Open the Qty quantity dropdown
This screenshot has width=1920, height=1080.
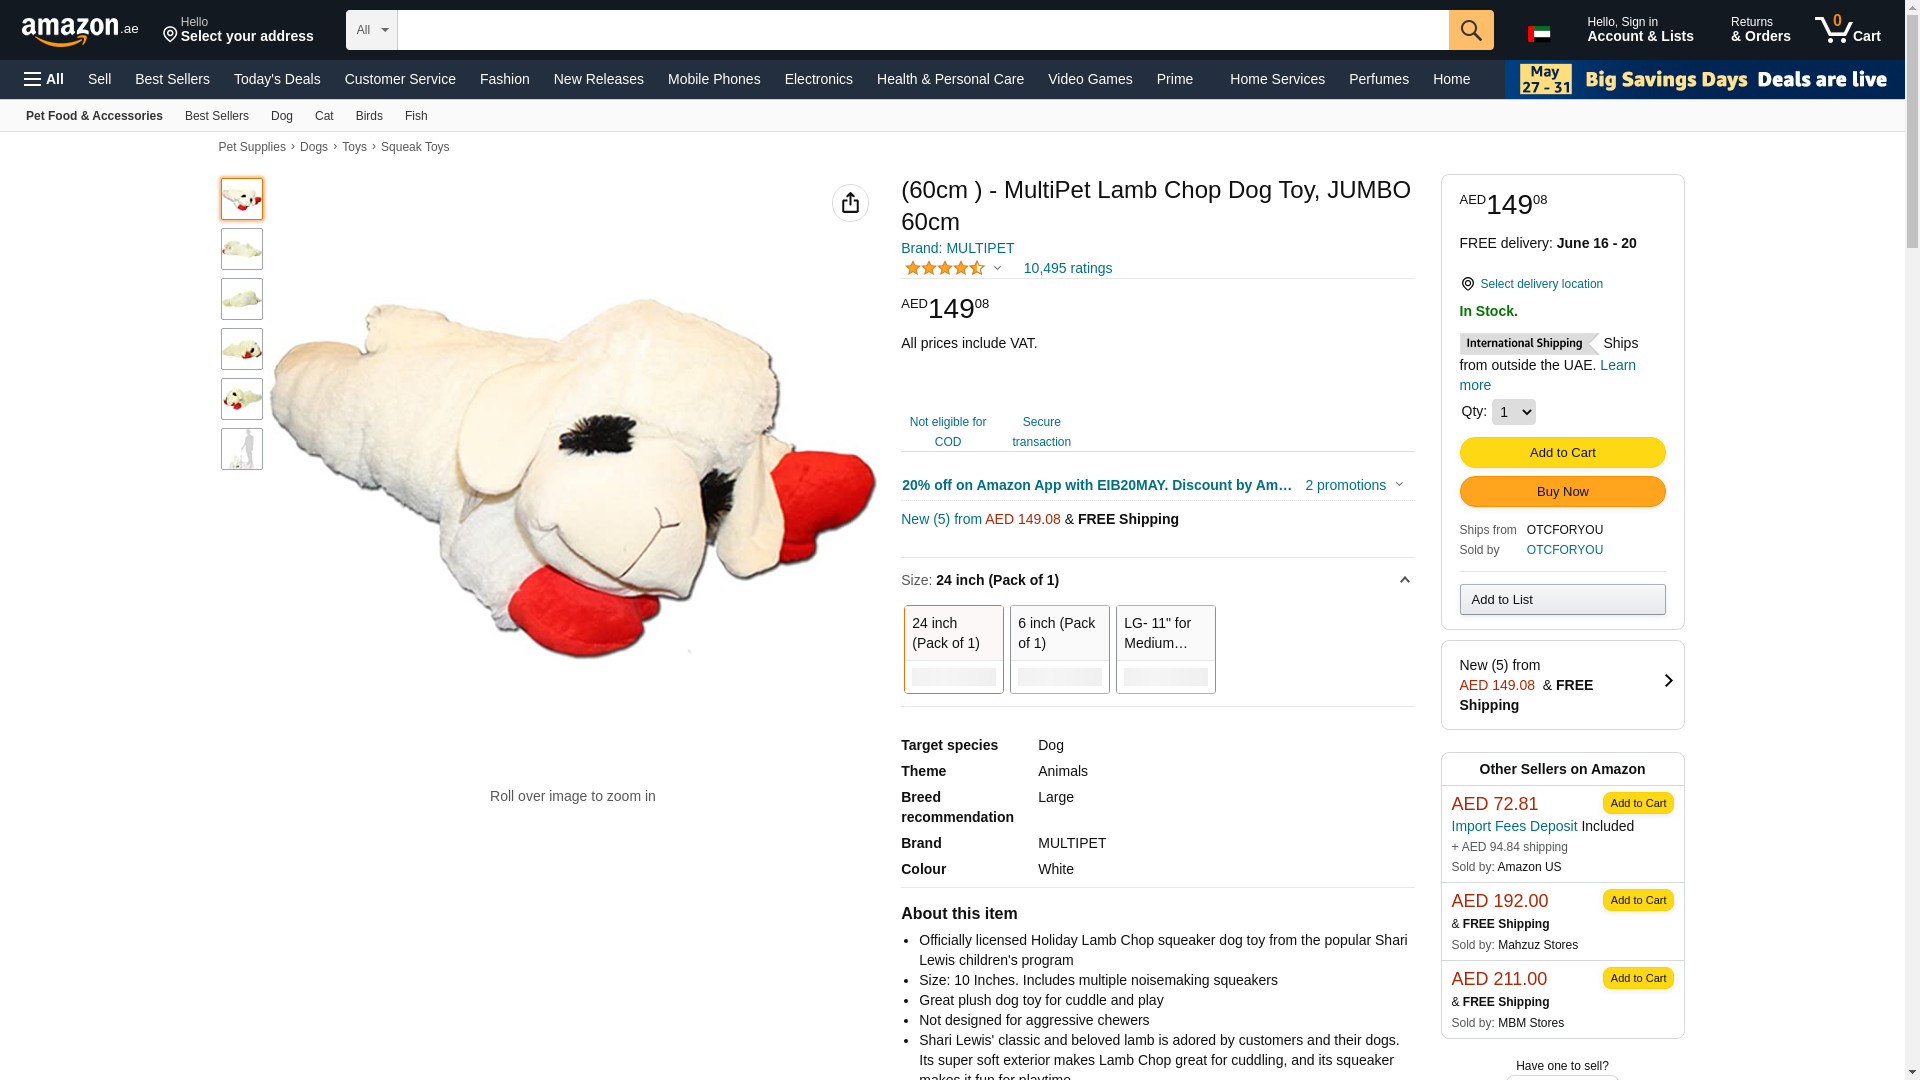[x=1513, y=412]
